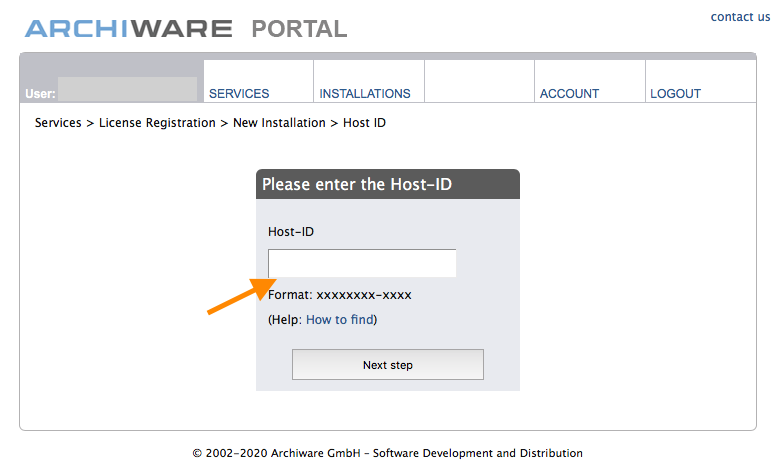Image resolution: width=777 pixels, height=475 pixels.
Task: Click the New Installation breadcrumb
Action: pos(279,123)
